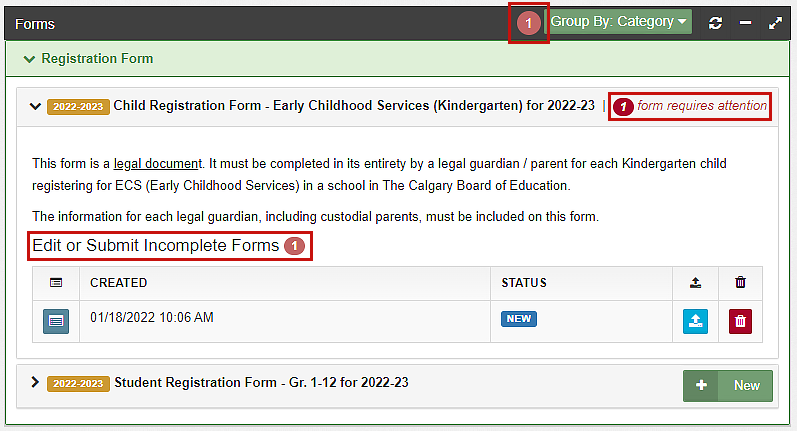
Task: Click the 'form requires attention' alert
Action: pos(692,106)
